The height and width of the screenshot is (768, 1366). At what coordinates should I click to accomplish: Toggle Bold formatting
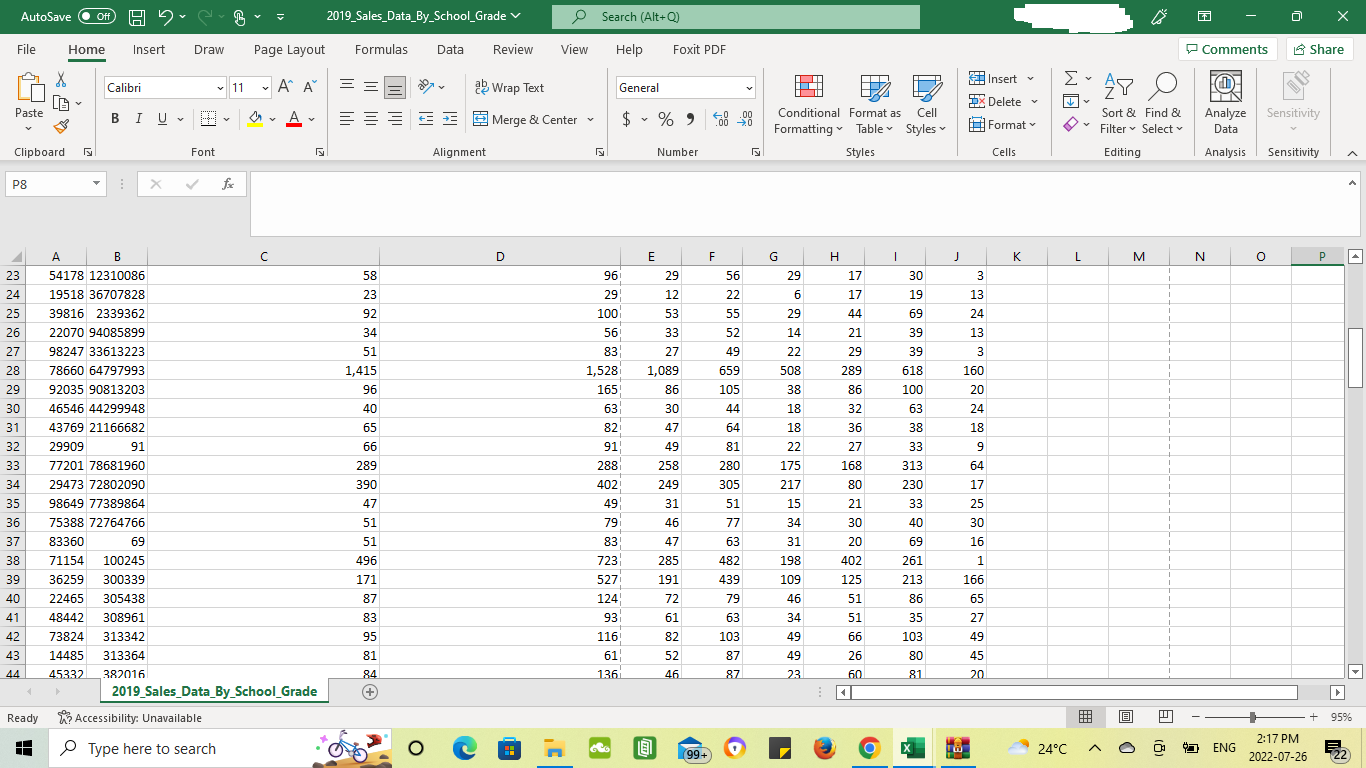click(114, 119)
